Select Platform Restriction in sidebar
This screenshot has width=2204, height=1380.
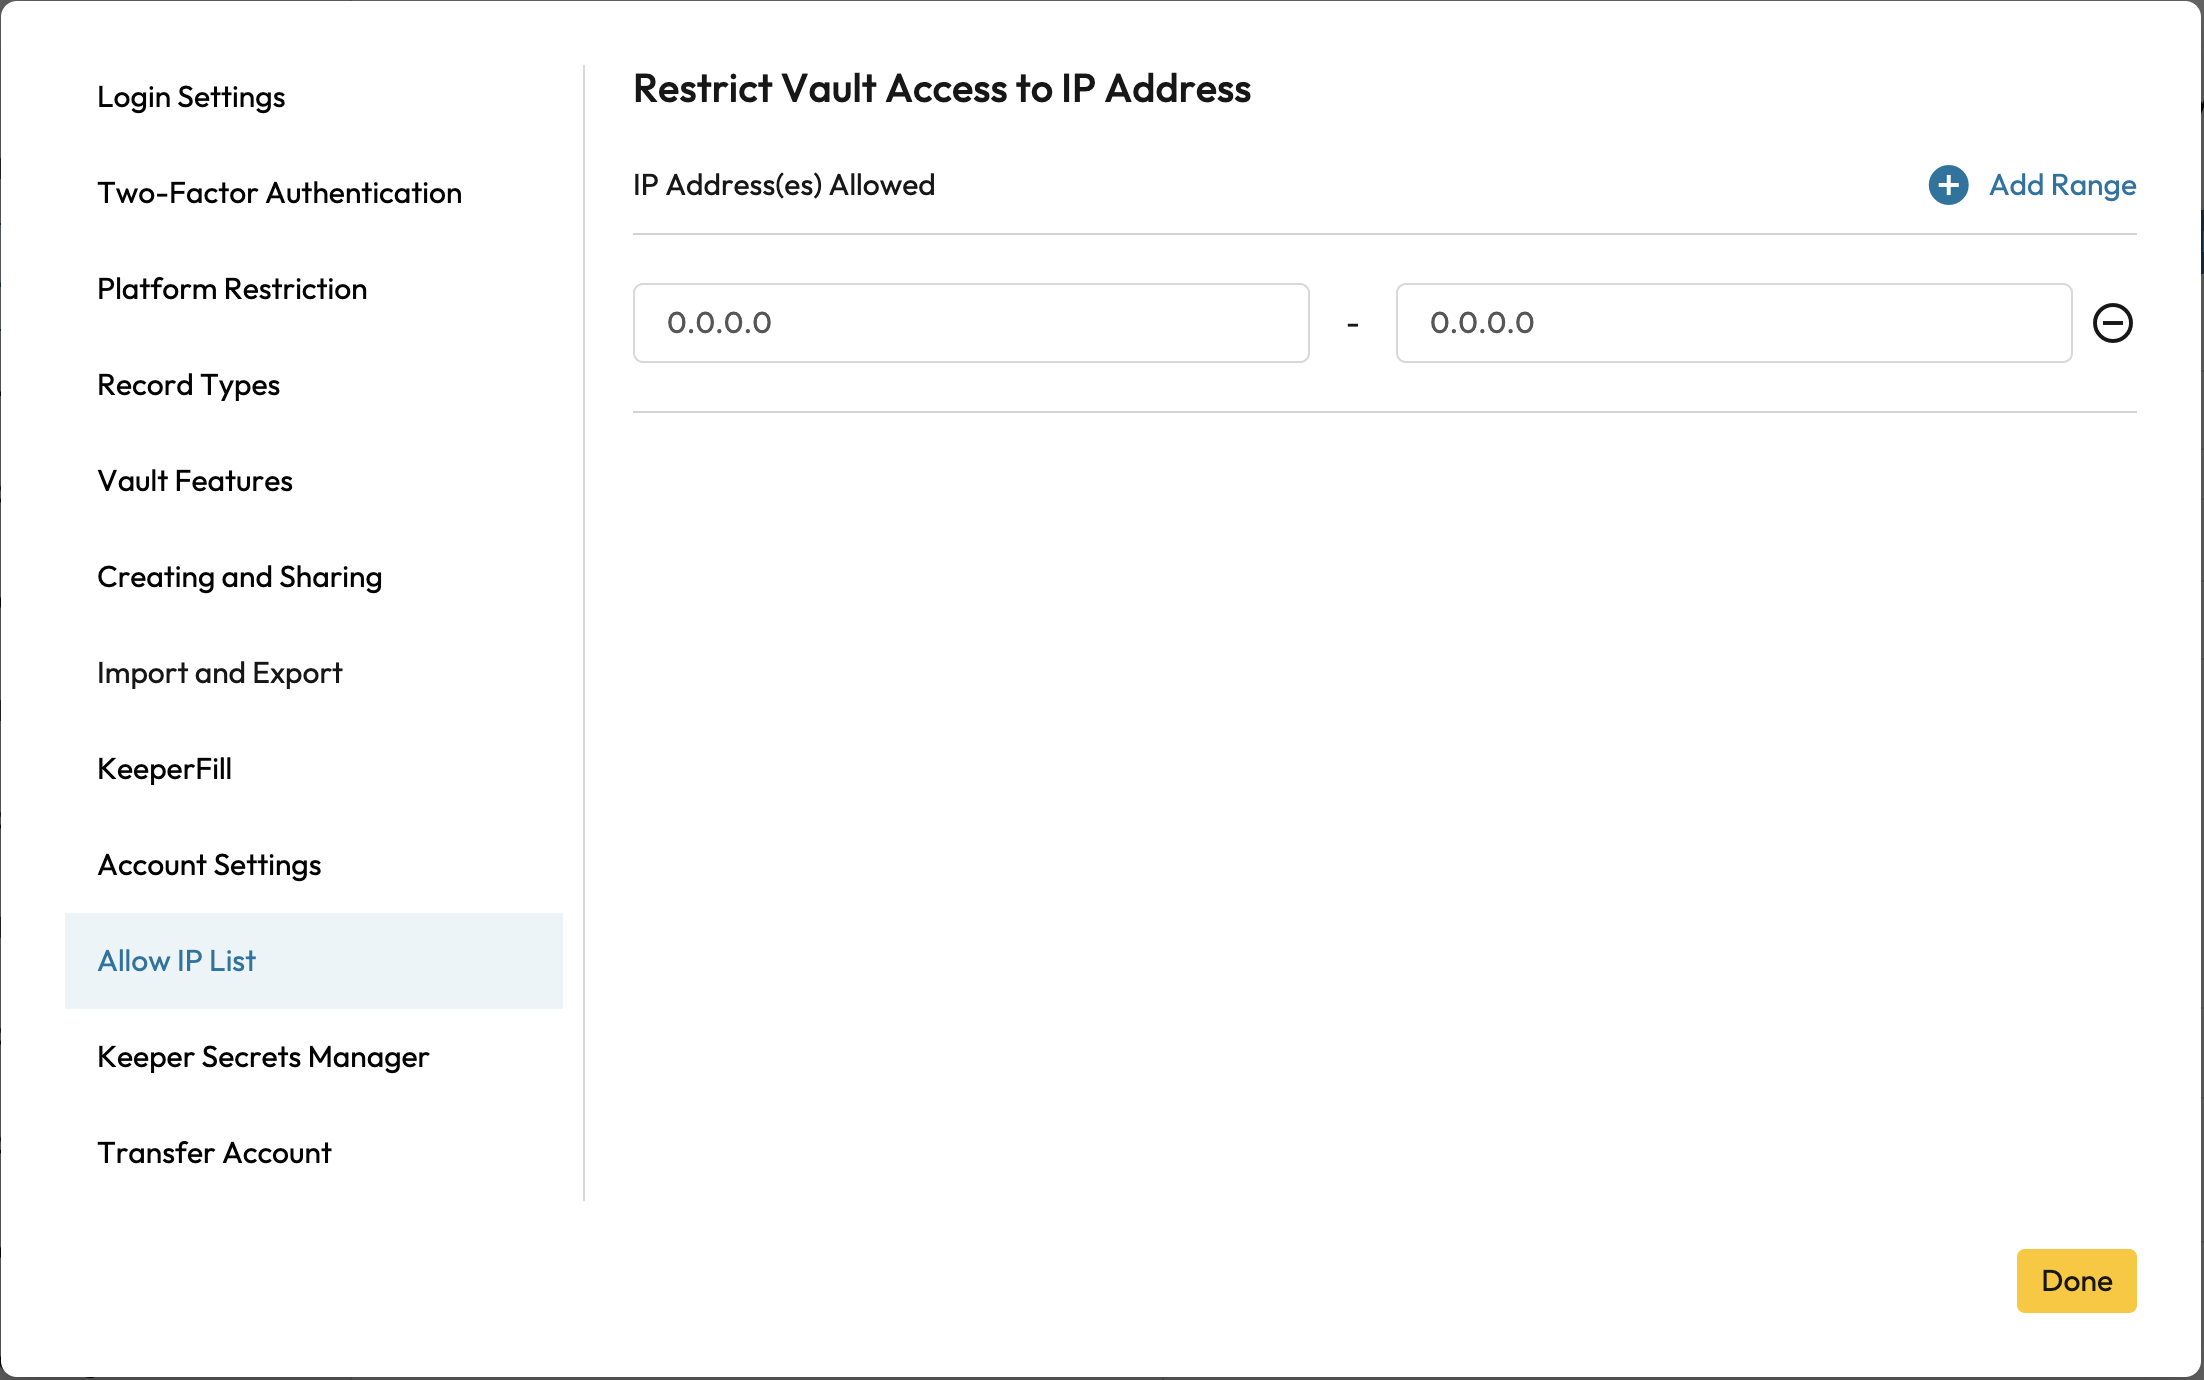(x=232, y=289)
